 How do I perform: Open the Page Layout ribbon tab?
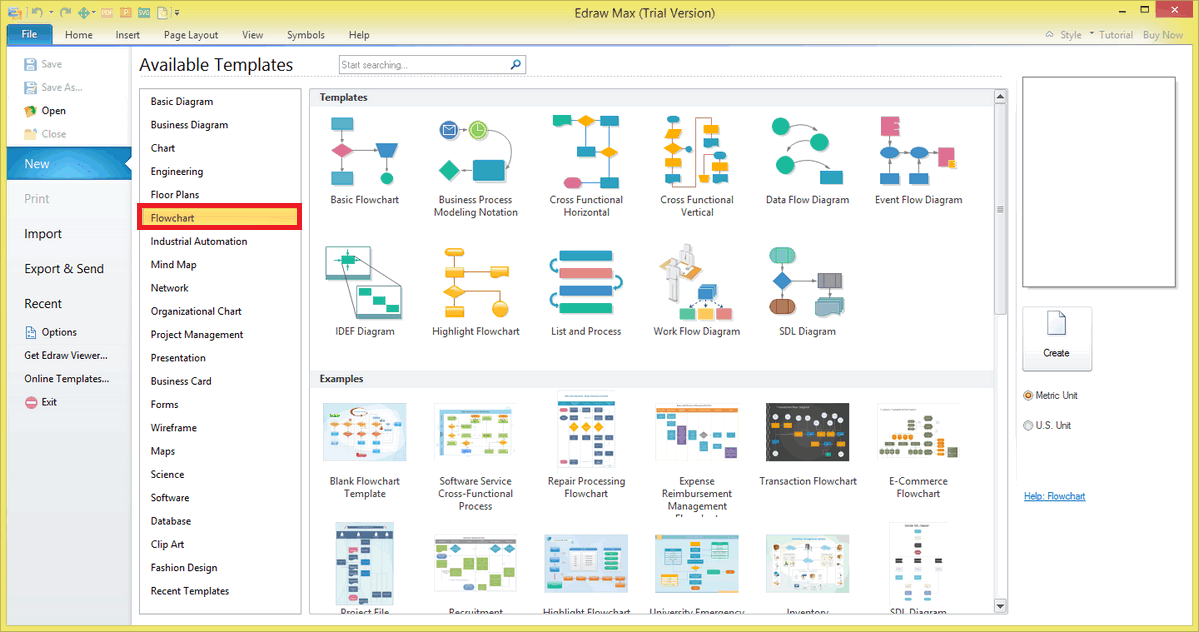tap(190, 35)
